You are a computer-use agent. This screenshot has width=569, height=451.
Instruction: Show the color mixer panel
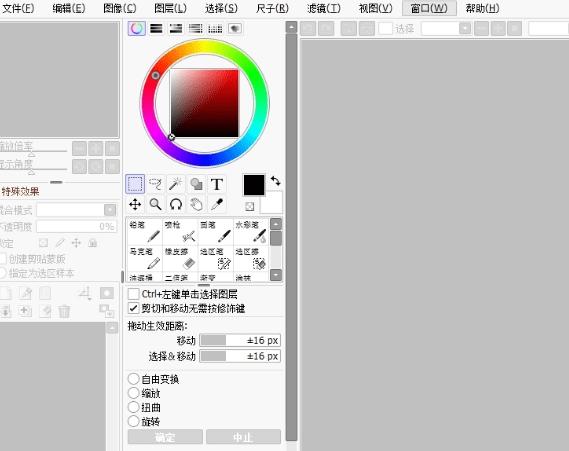pyautogui.click(x=196, y=28)
